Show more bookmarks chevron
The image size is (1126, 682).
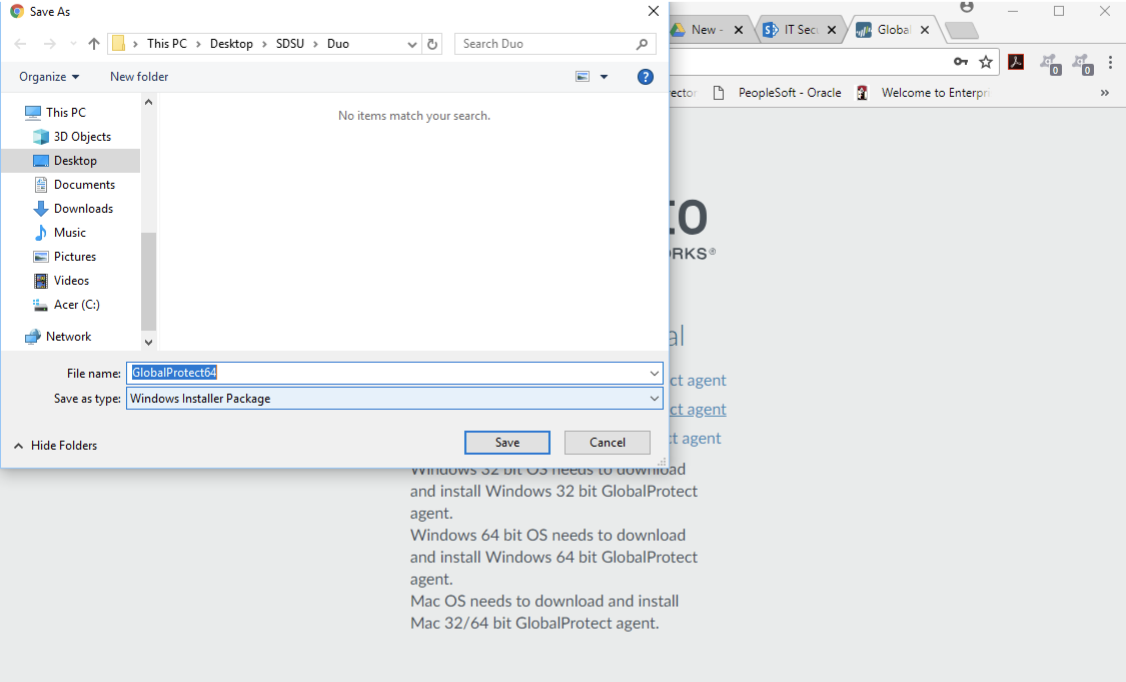(1105, 93)
